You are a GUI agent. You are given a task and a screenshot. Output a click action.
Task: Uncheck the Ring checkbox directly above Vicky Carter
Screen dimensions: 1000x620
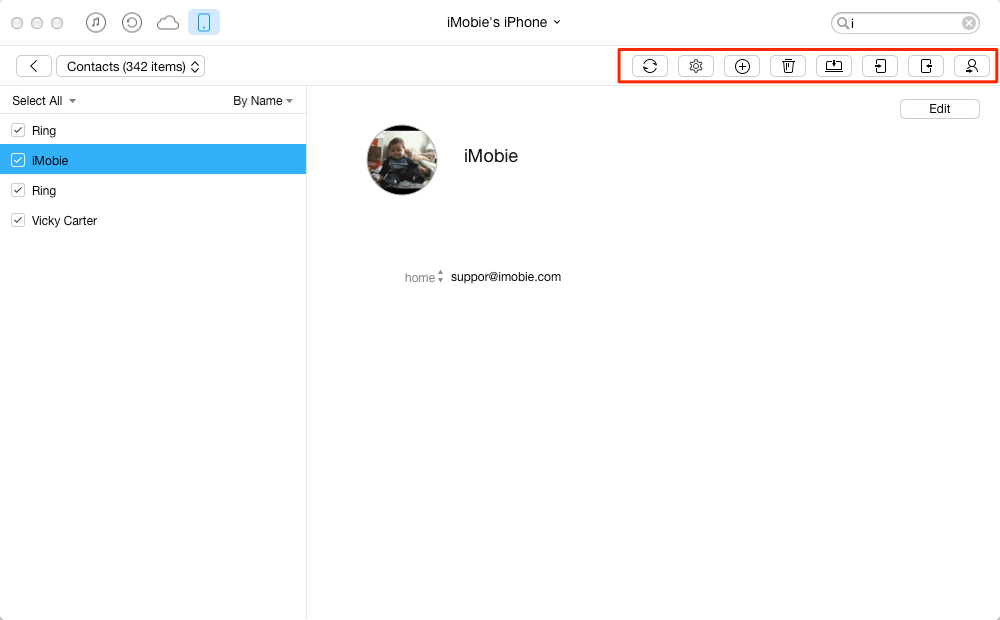click(18, 190)
